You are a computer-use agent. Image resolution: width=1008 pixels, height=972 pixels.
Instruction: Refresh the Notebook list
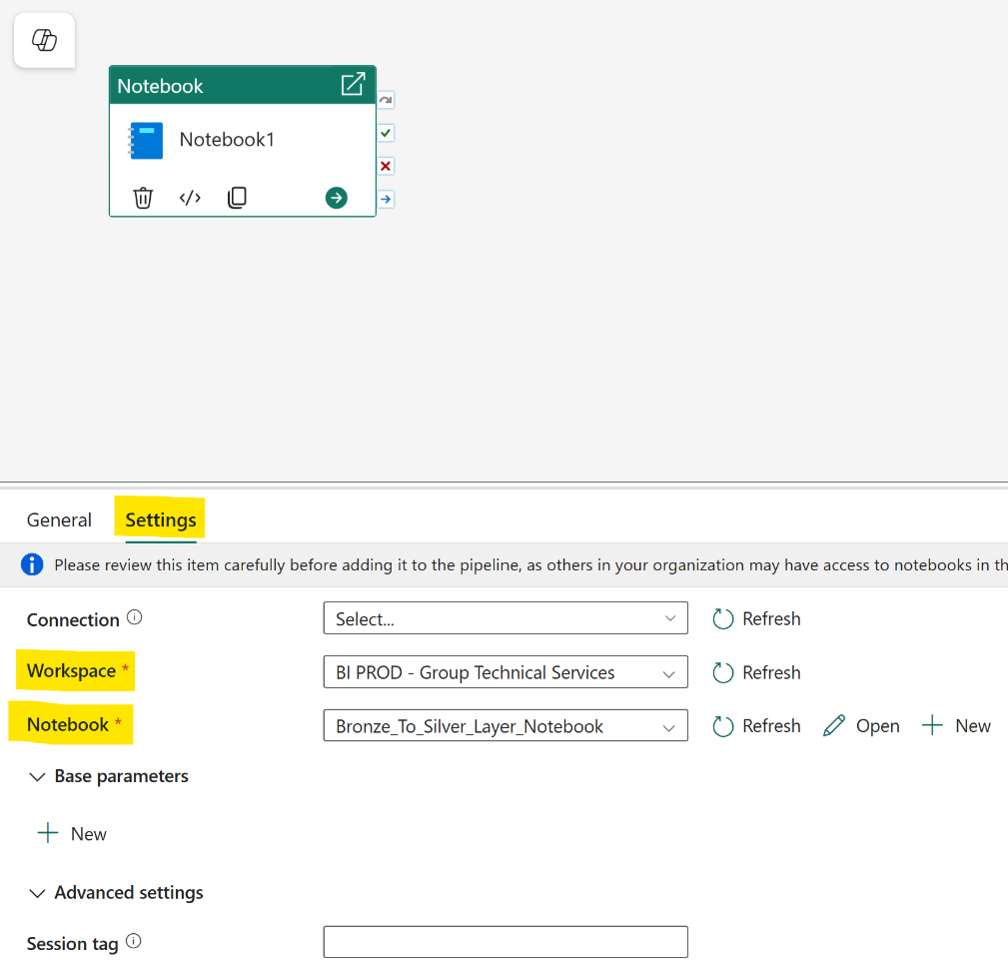pyautogui.click(x=757, y=726)
